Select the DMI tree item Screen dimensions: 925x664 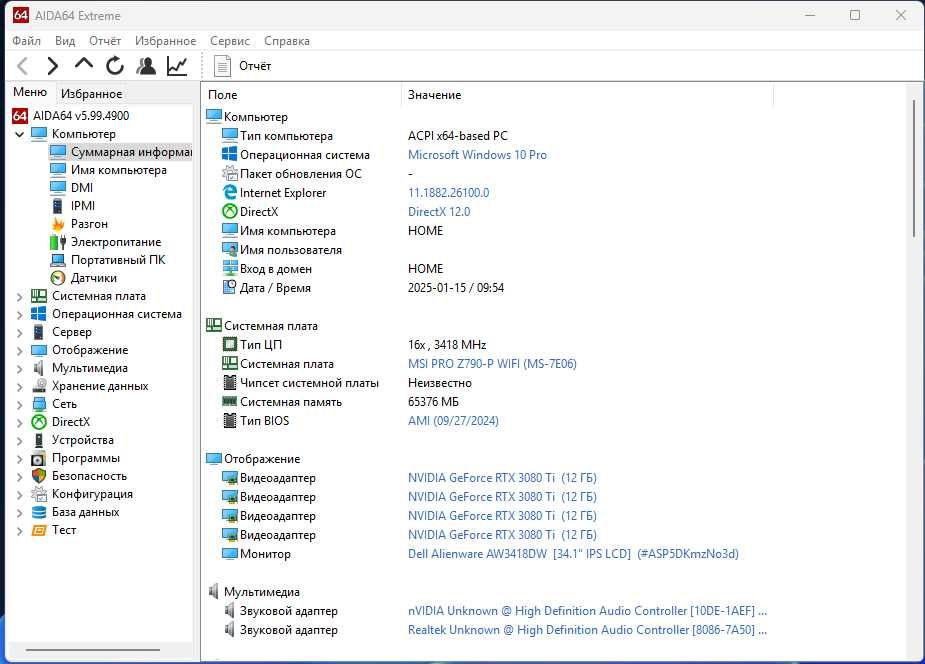[x=82, y=188]
